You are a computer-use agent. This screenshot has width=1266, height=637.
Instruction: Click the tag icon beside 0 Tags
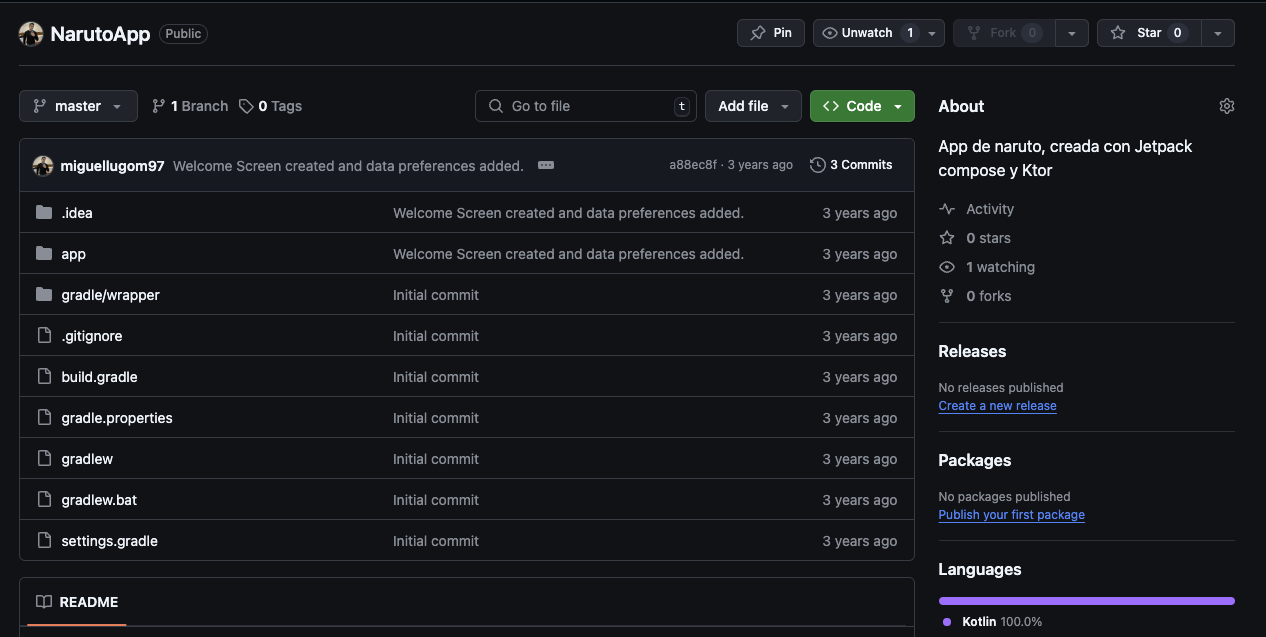pyautogui.click(x=246, y=106)
